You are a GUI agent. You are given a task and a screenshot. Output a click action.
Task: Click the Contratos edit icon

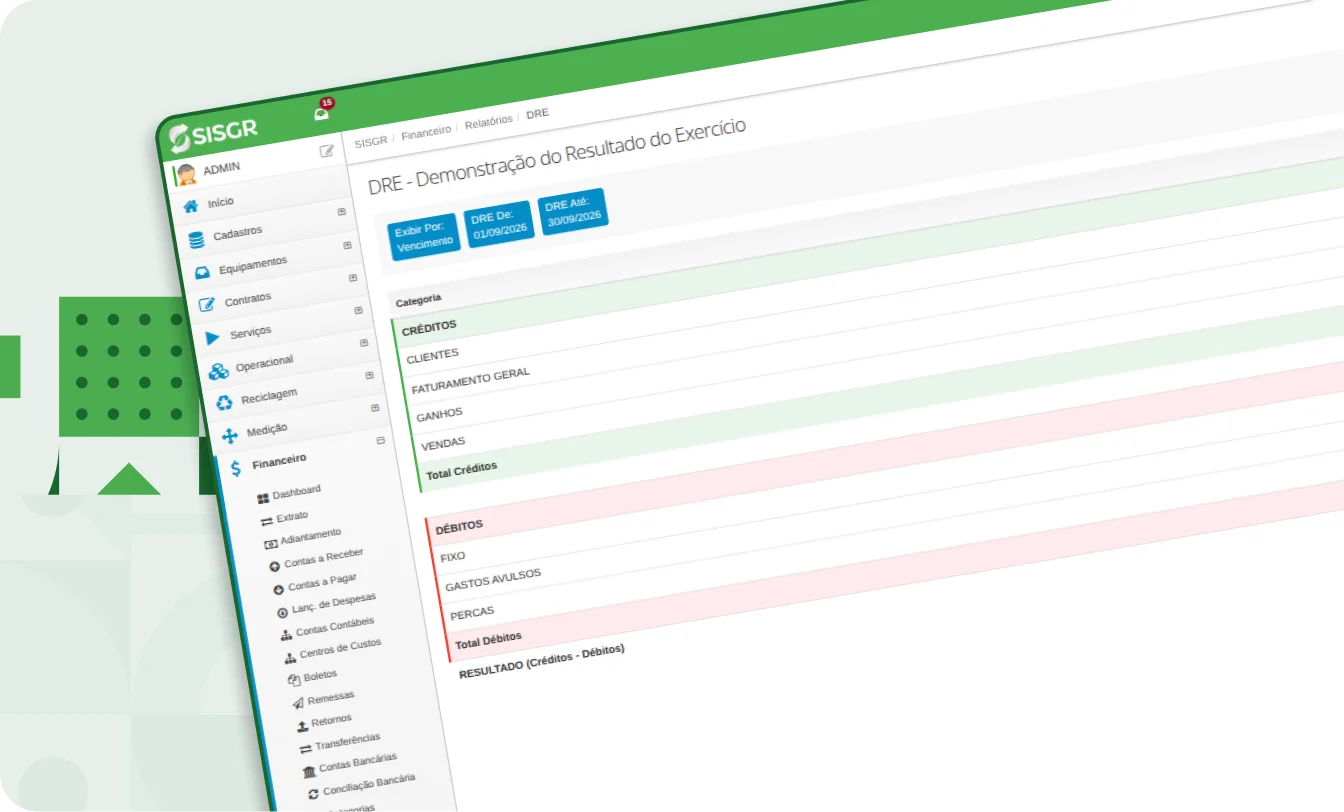(x=207, y=304)
